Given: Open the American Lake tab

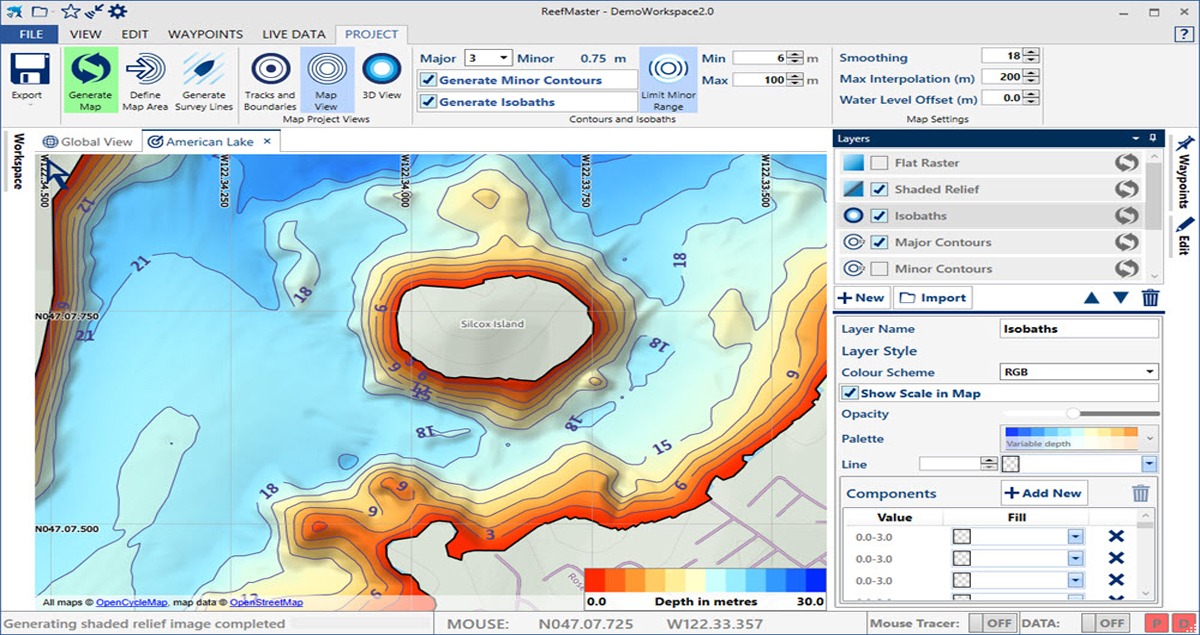Looking at the screenshot, I should [x=210, y=141].
